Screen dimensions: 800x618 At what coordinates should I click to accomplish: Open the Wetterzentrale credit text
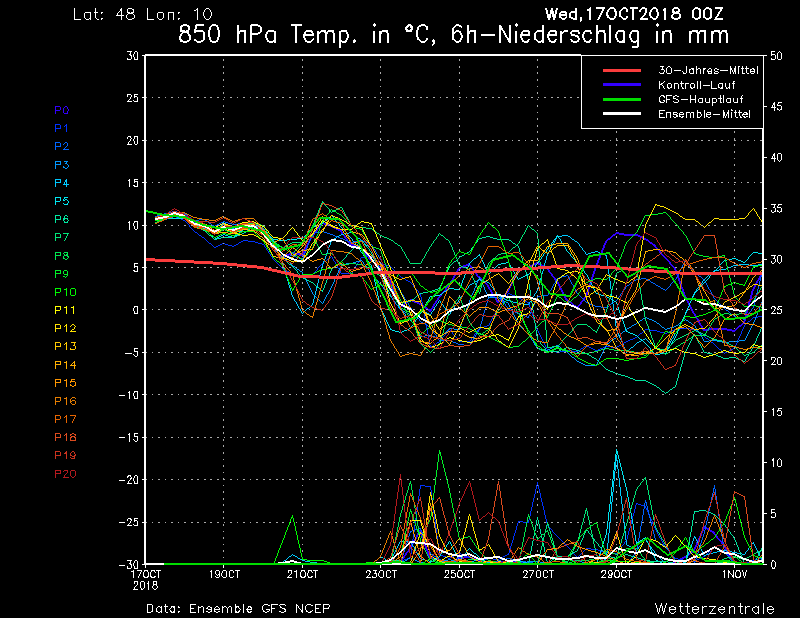[x=714, y=608]
